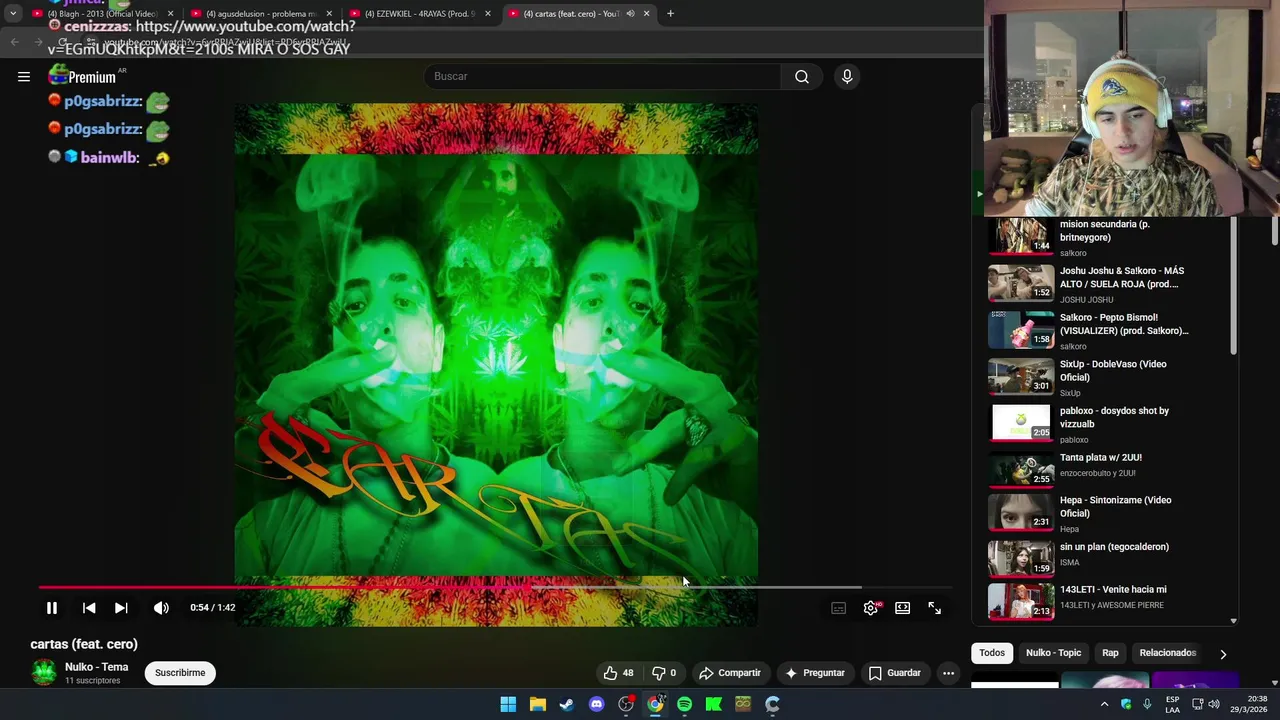Mute the video volume icon
This screenshot has width=1280, height=720.
coord(161,607)
